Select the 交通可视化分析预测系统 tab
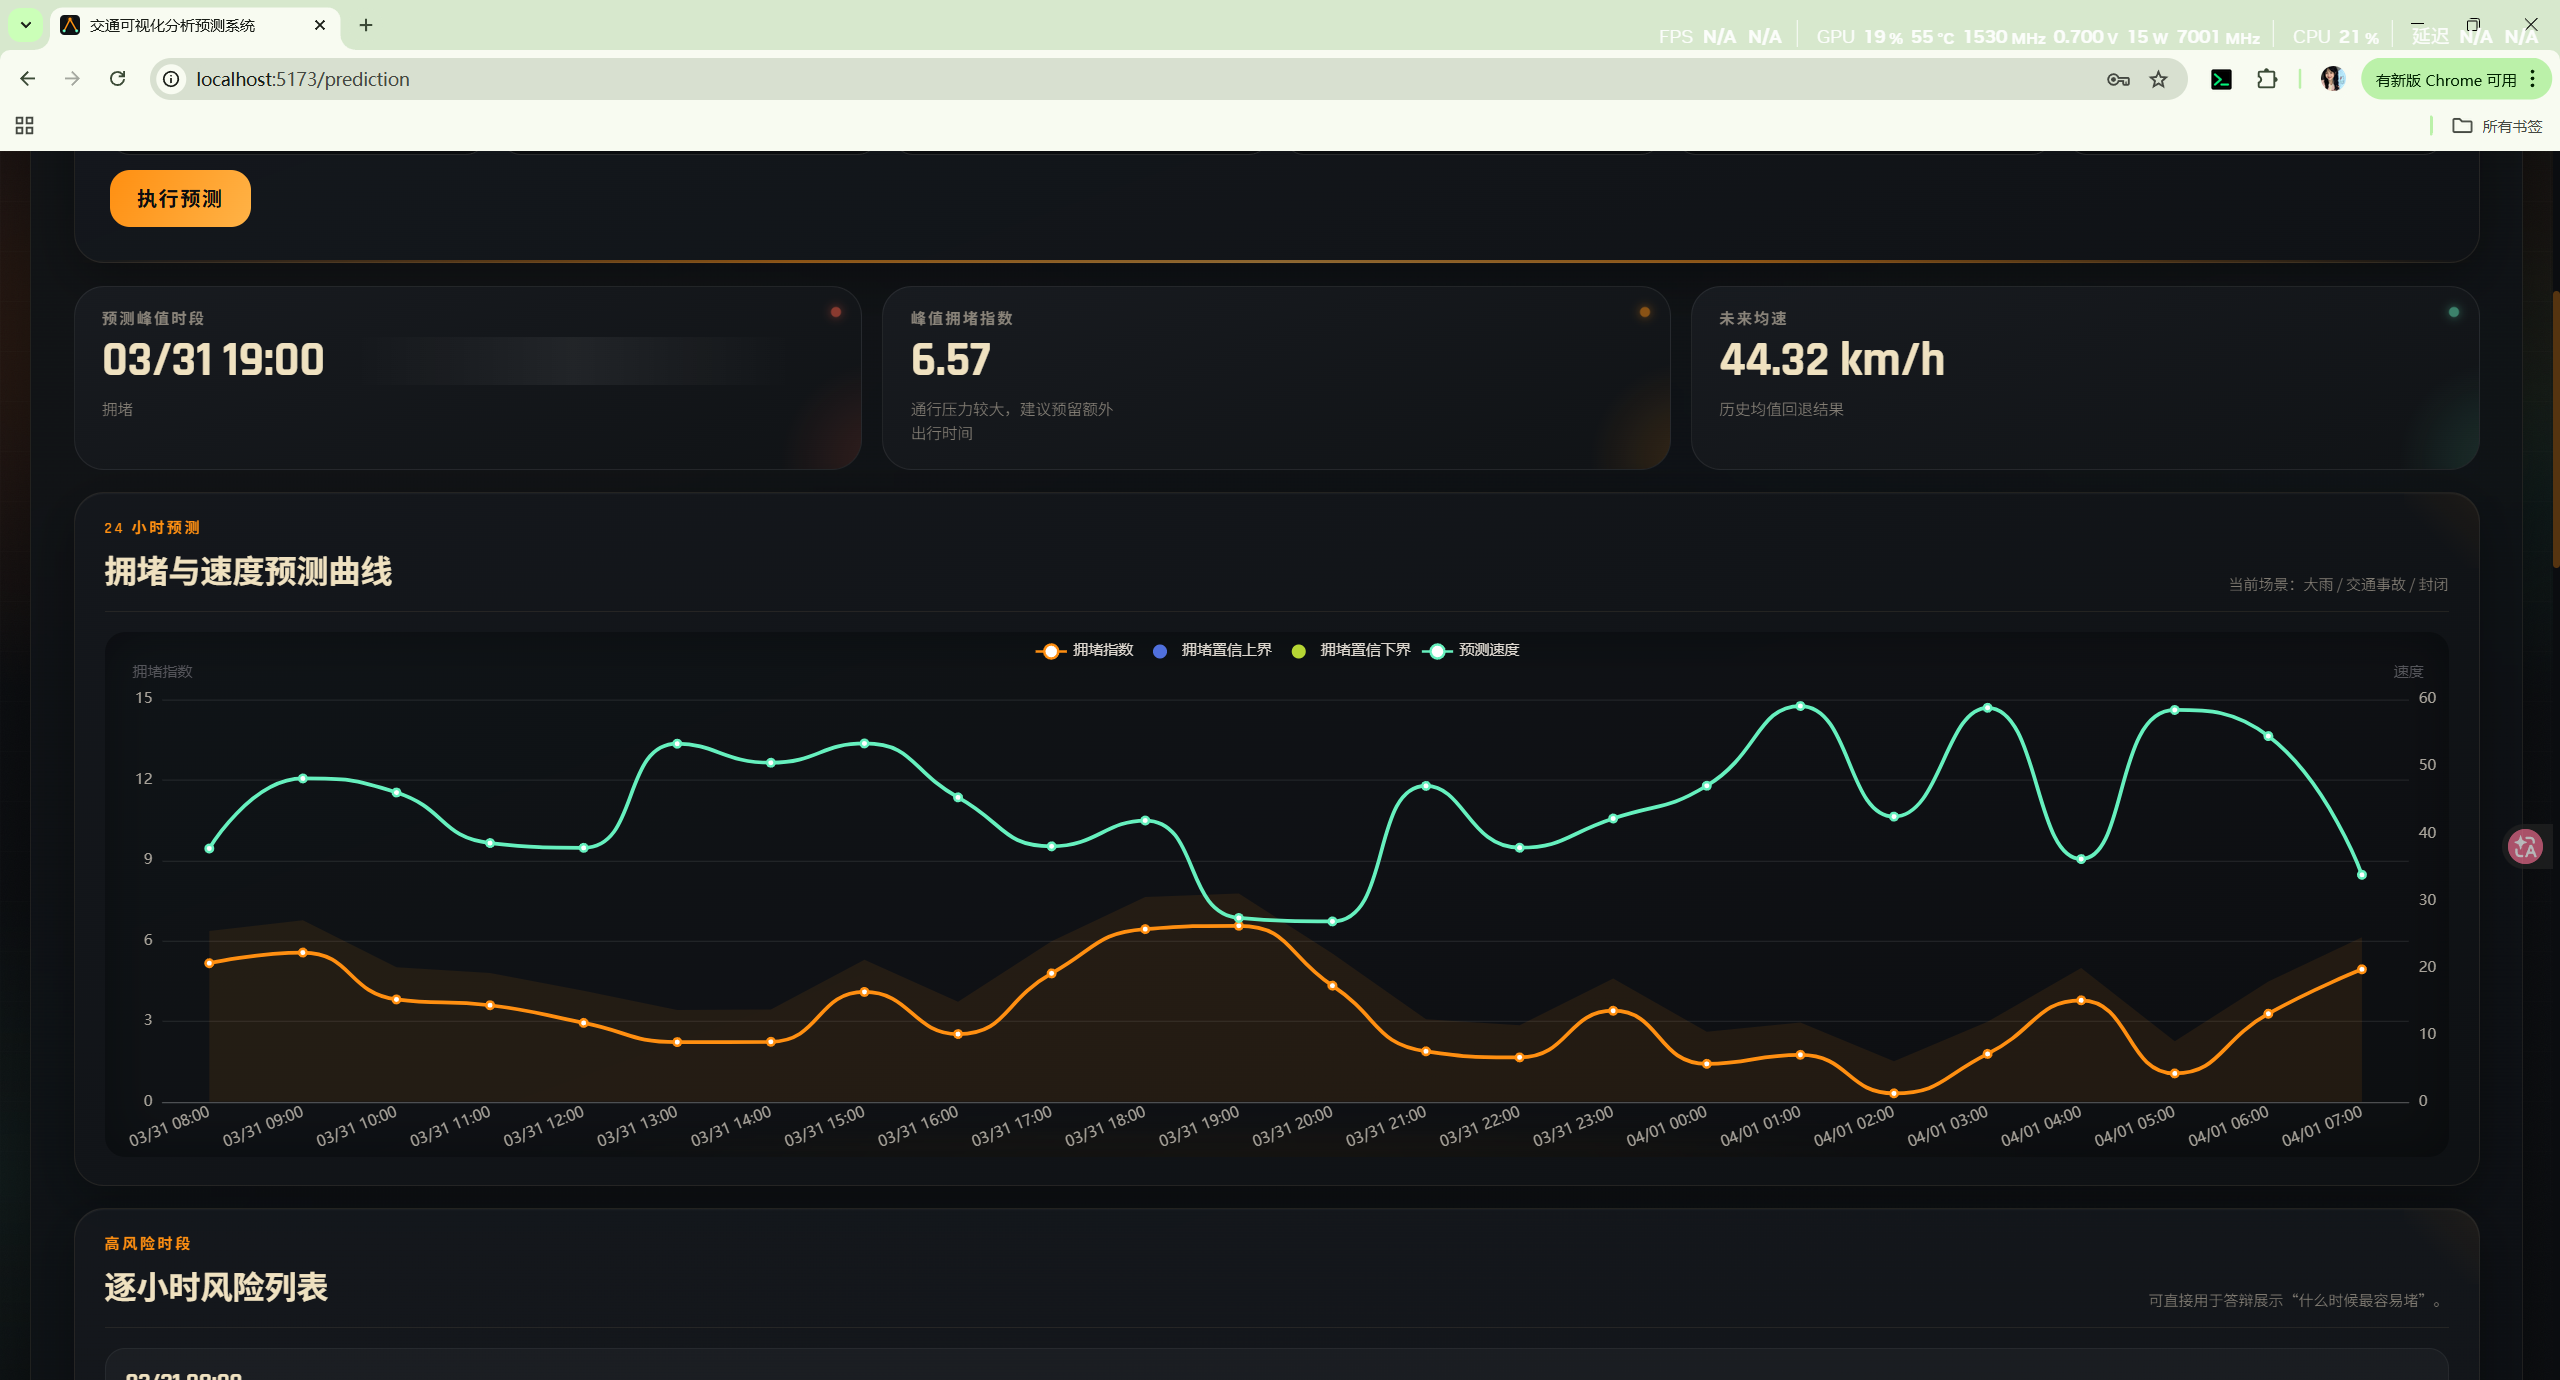The image size is (2560, 1380). 172,25
